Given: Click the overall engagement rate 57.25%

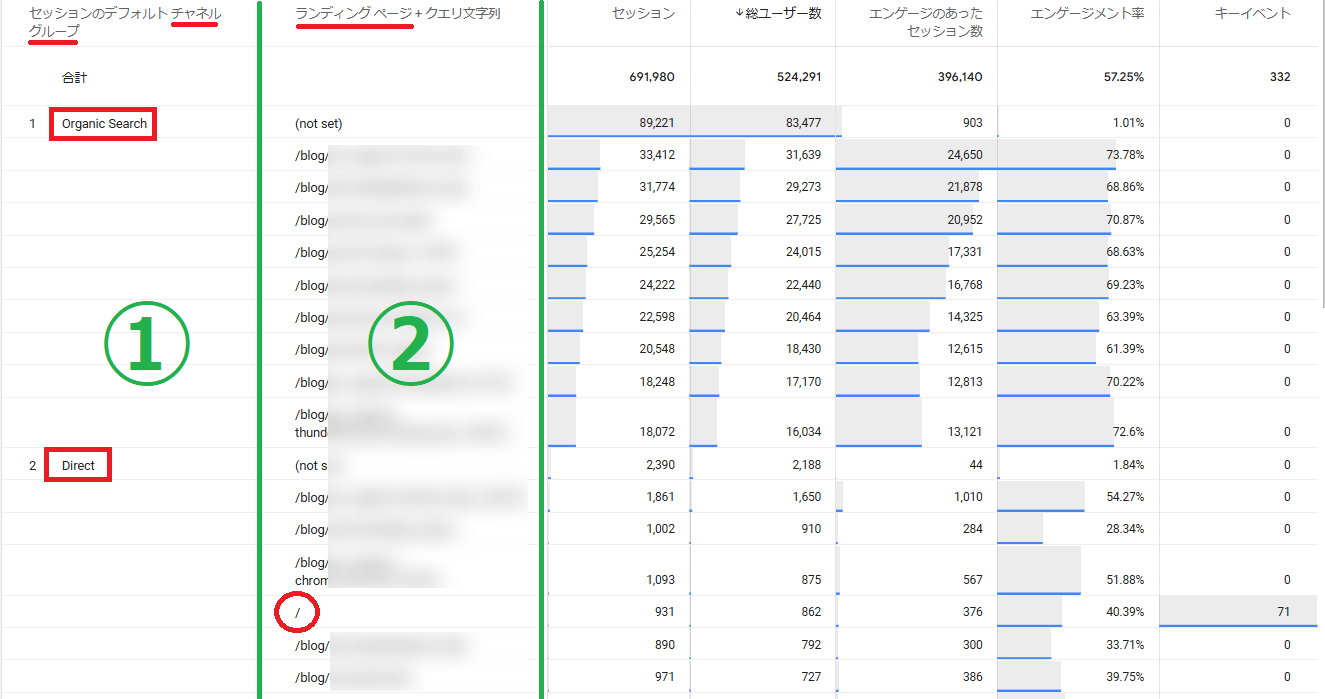Looking at the screenshot, I should 1124,77.
